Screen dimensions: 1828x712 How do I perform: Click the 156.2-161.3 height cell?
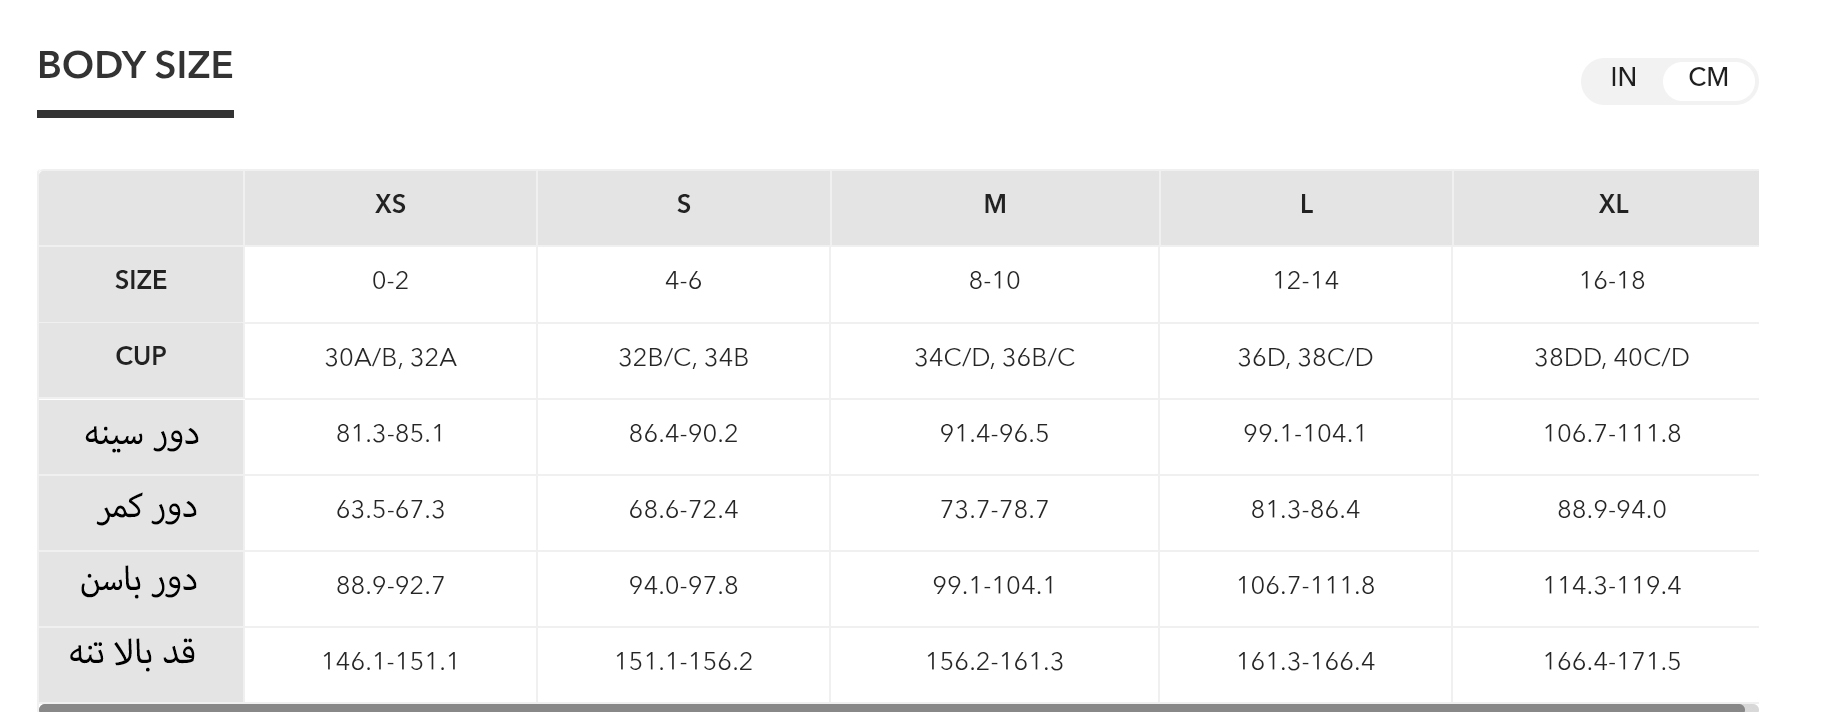click(x=994, y=662)
